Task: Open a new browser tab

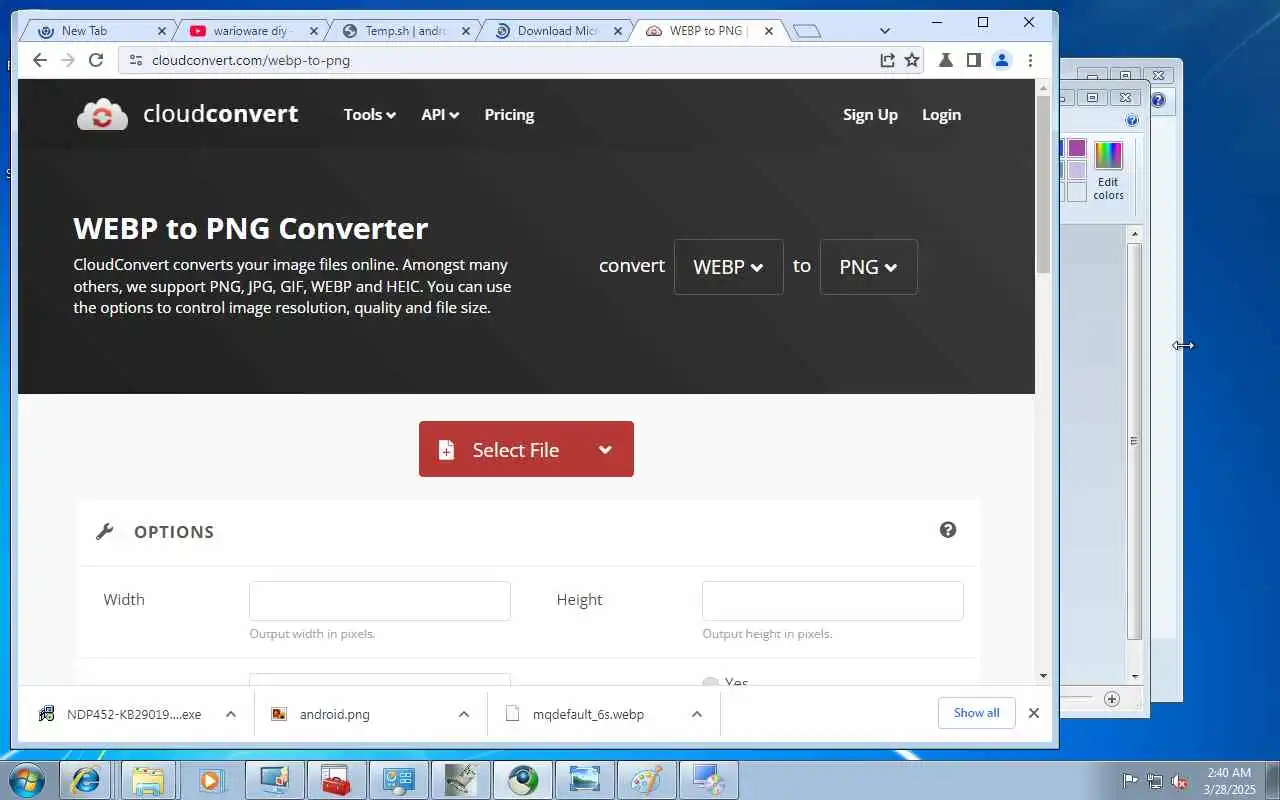Action: [x=806, y=31]
